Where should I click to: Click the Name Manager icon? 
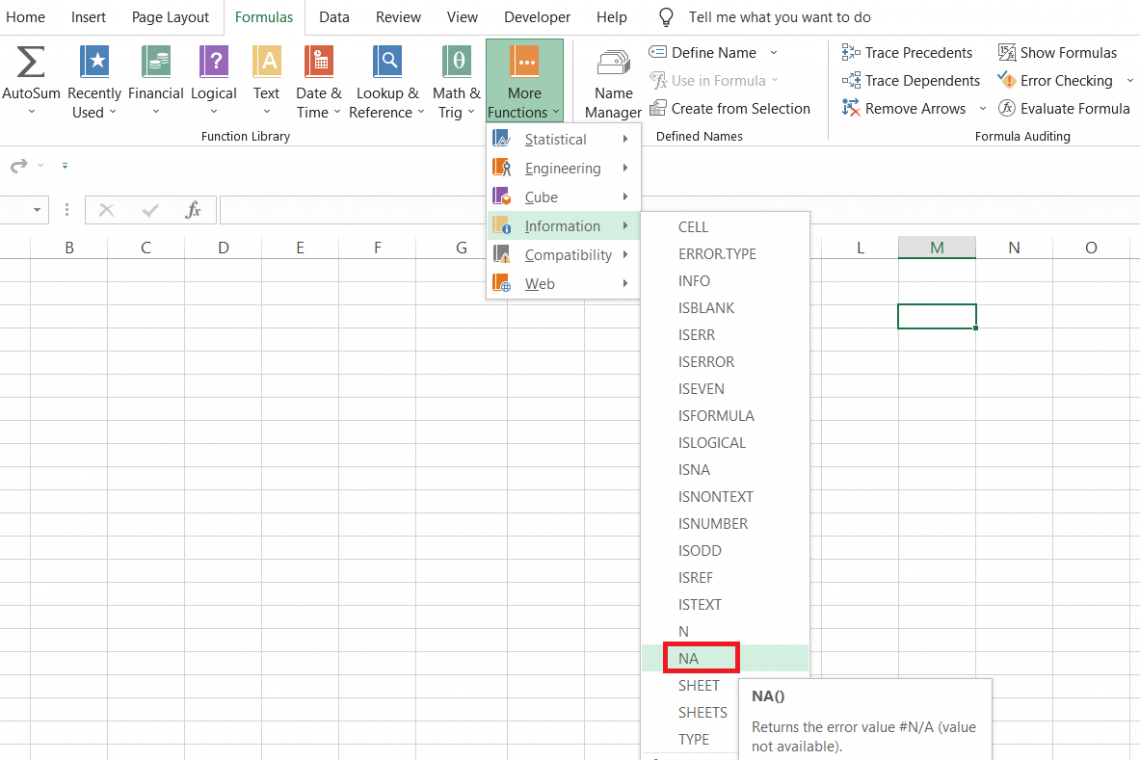[612, 80]
